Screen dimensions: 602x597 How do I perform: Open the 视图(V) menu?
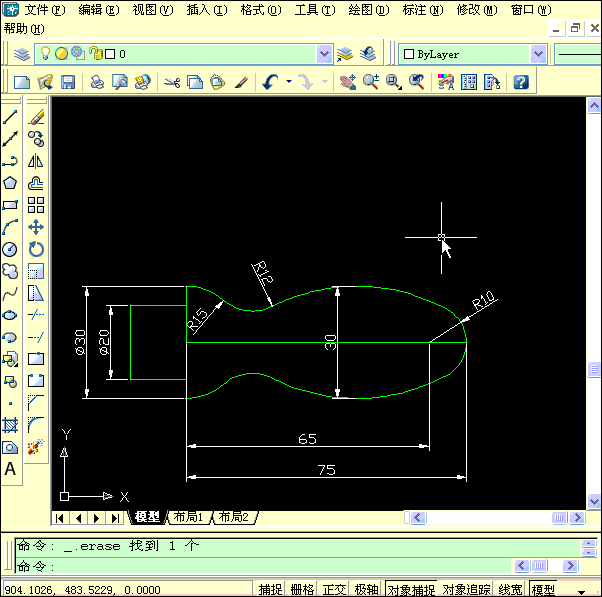[x=153, y=10]
